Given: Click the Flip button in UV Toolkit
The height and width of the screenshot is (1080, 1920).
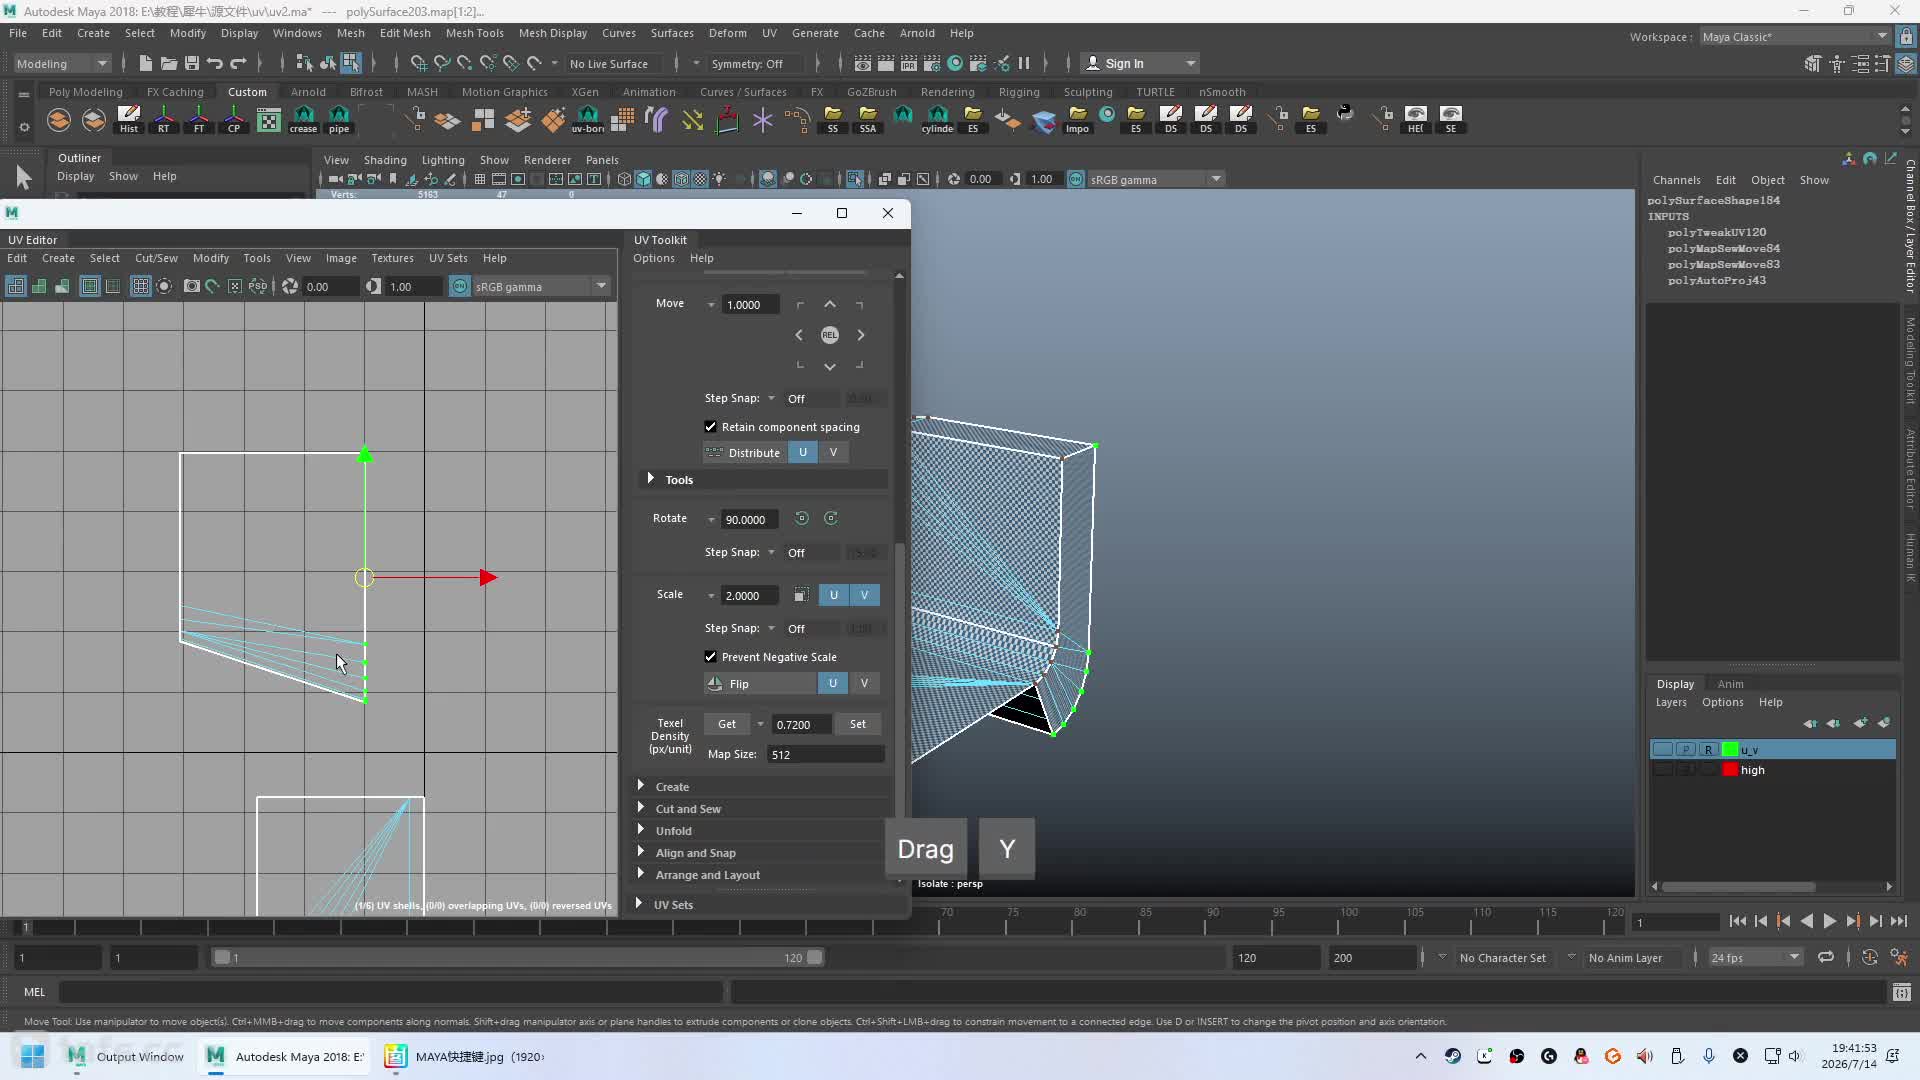Looking at the screenshot, I should (760, 684).
